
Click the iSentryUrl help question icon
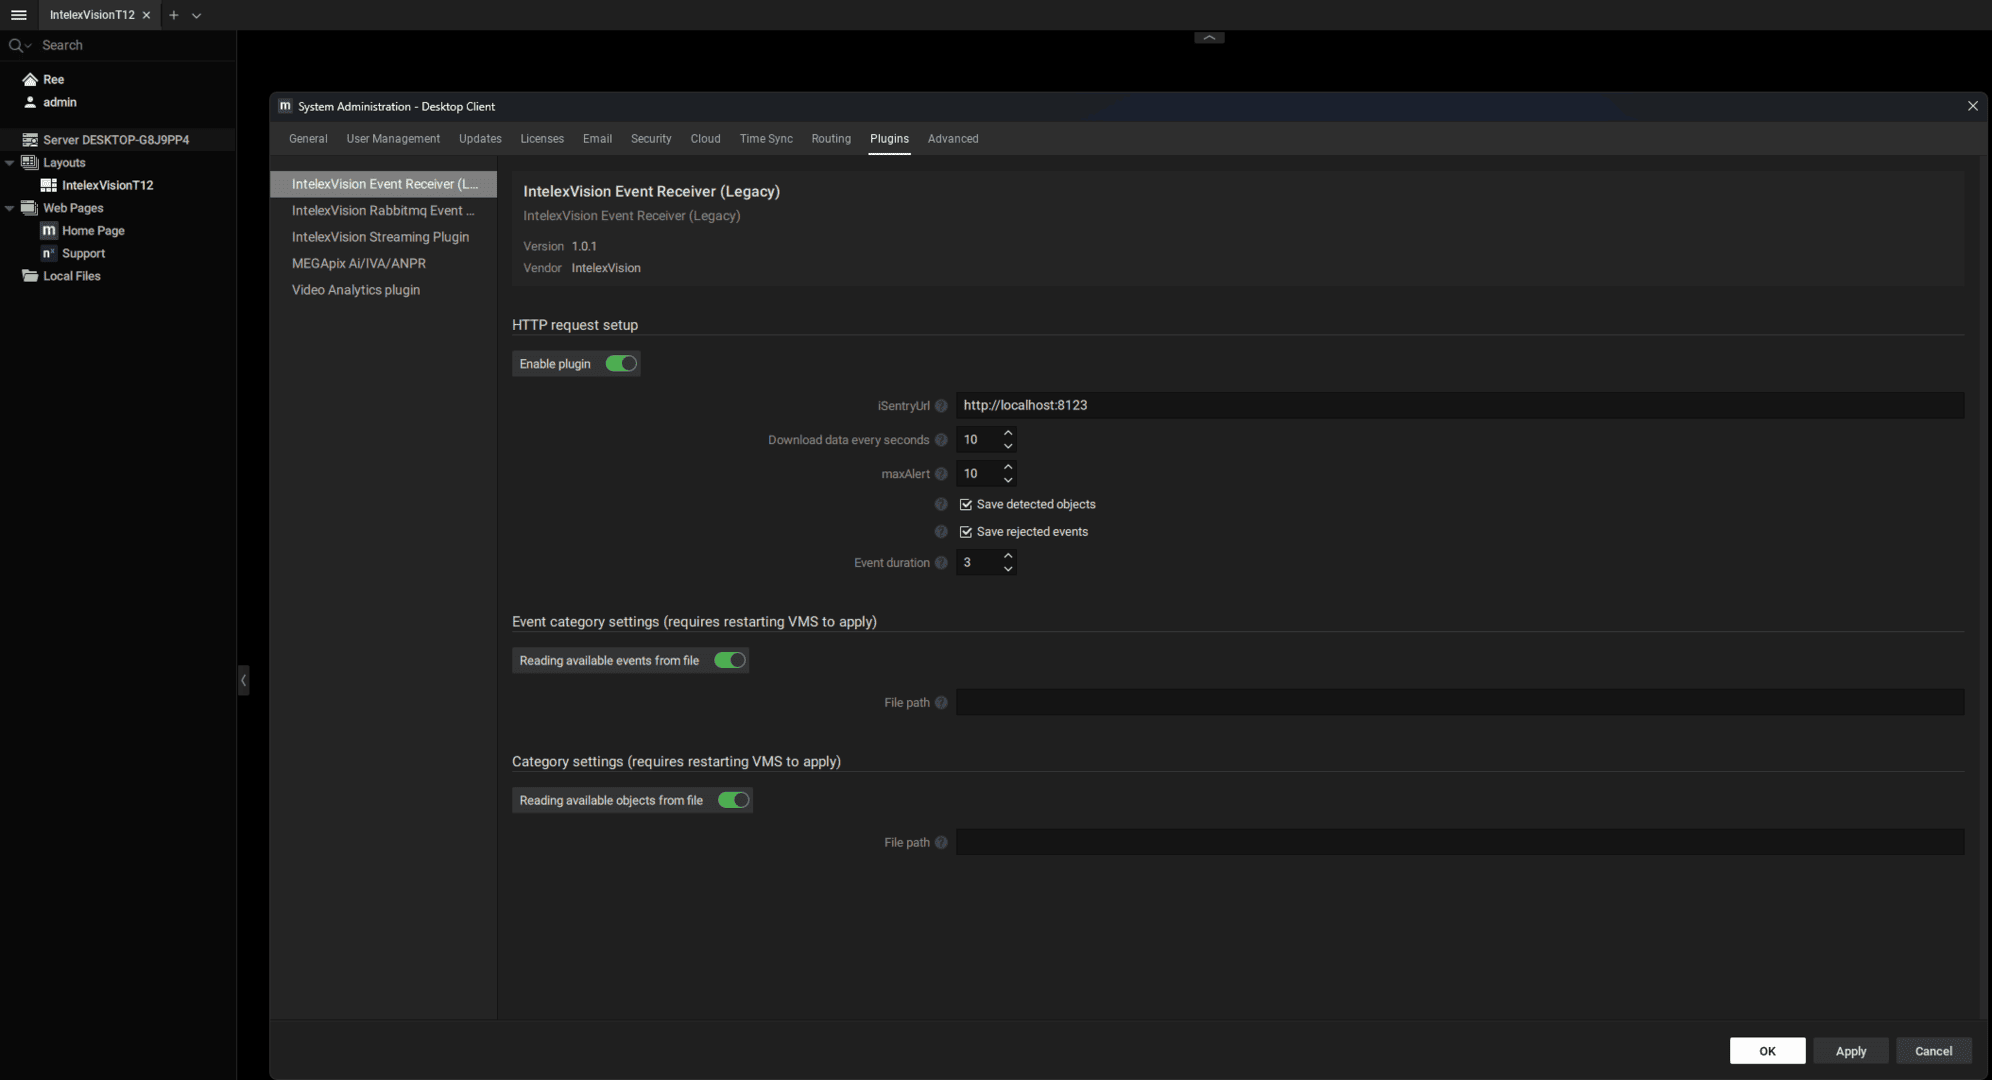[x=941, y=406]
